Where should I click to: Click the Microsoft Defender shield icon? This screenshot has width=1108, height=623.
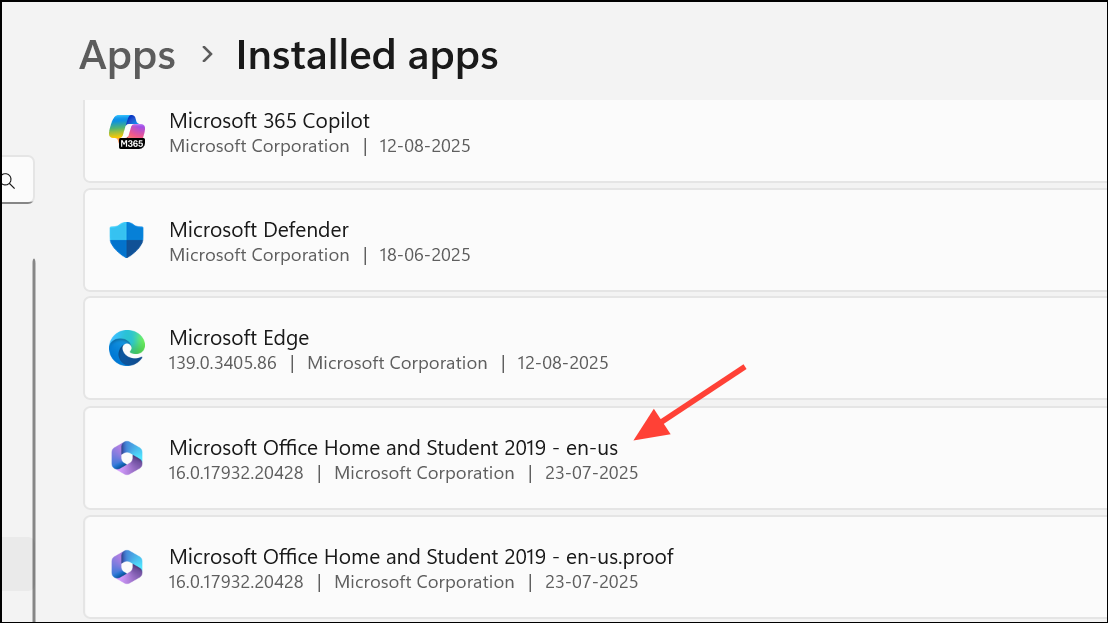click(127, 240)
